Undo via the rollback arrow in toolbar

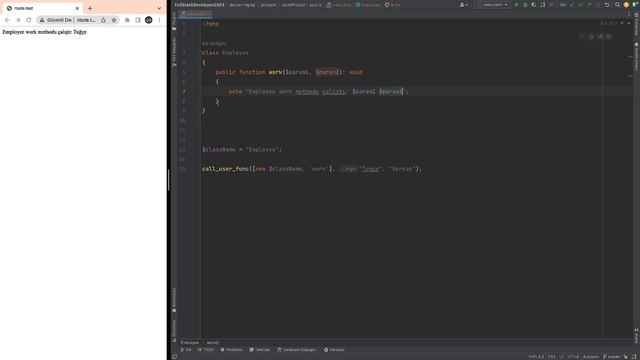coord(607,5)
